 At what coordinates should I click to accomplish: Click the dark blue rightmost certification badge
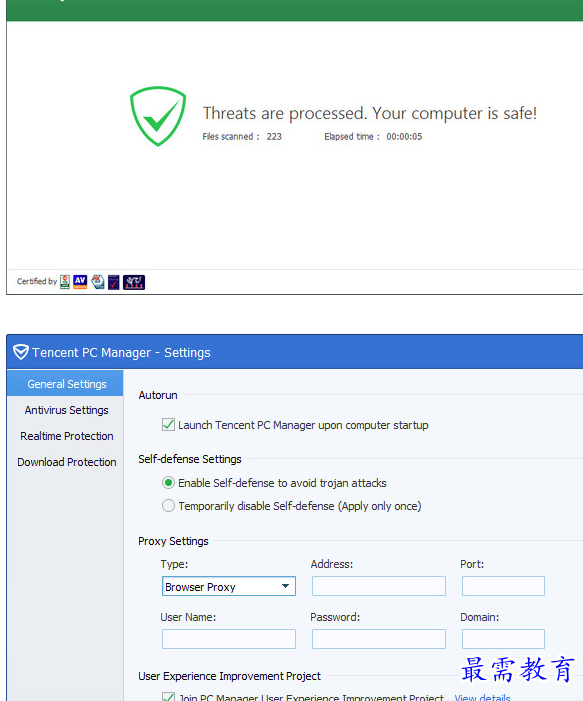click(x=134, y=282)
